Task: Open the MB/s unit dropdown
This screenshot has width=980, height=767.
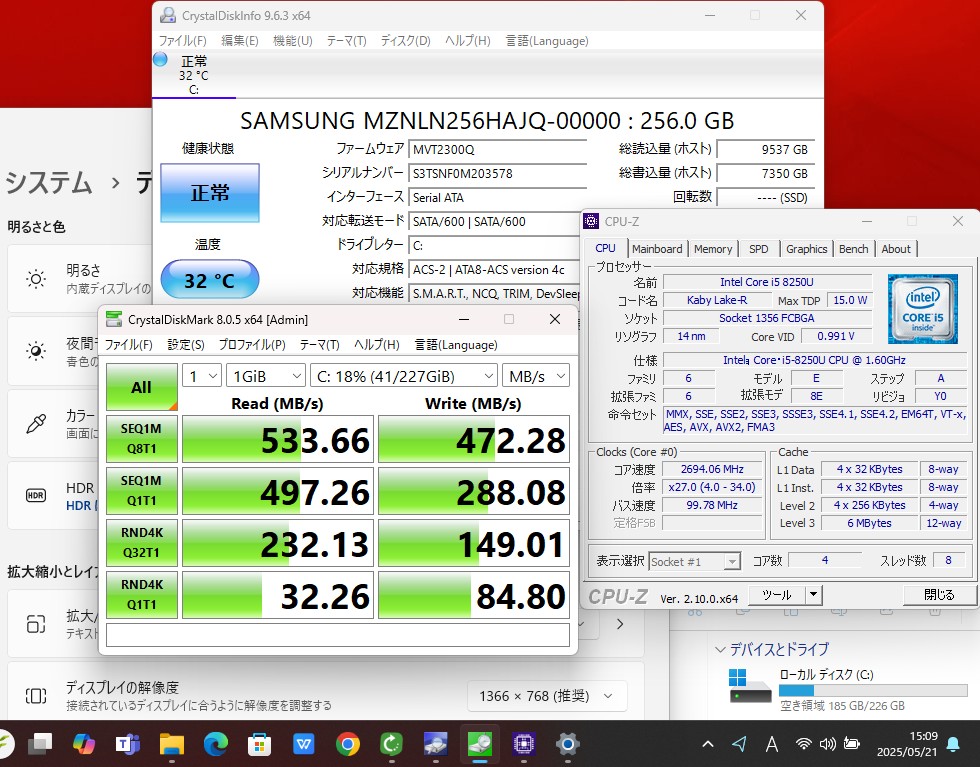Action: (536, 376)
